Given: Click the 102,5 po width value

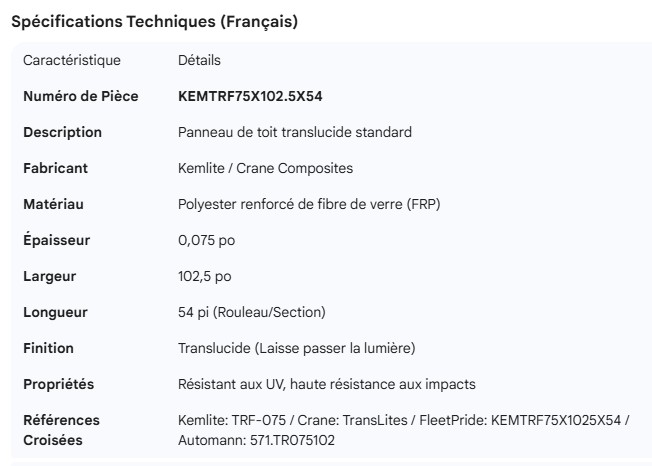Looking at the screenshot, I should pos(203,276).
